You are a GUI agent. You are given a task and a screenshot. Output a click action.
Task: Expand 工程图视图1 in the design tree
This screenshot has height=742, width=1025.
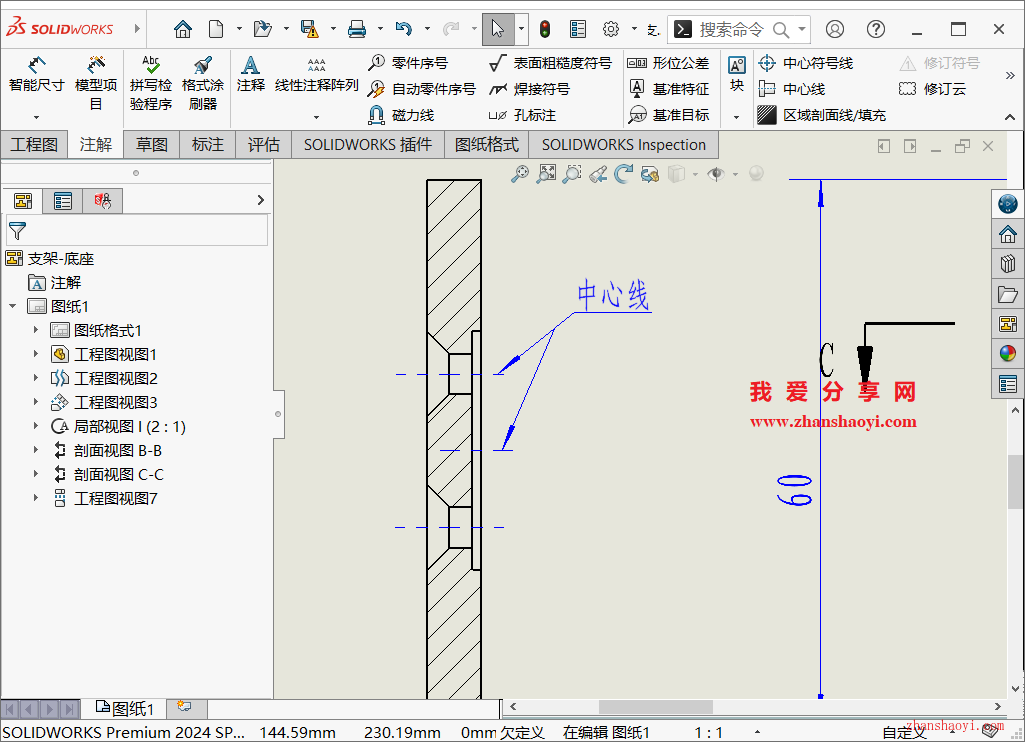tap(34, 354)
